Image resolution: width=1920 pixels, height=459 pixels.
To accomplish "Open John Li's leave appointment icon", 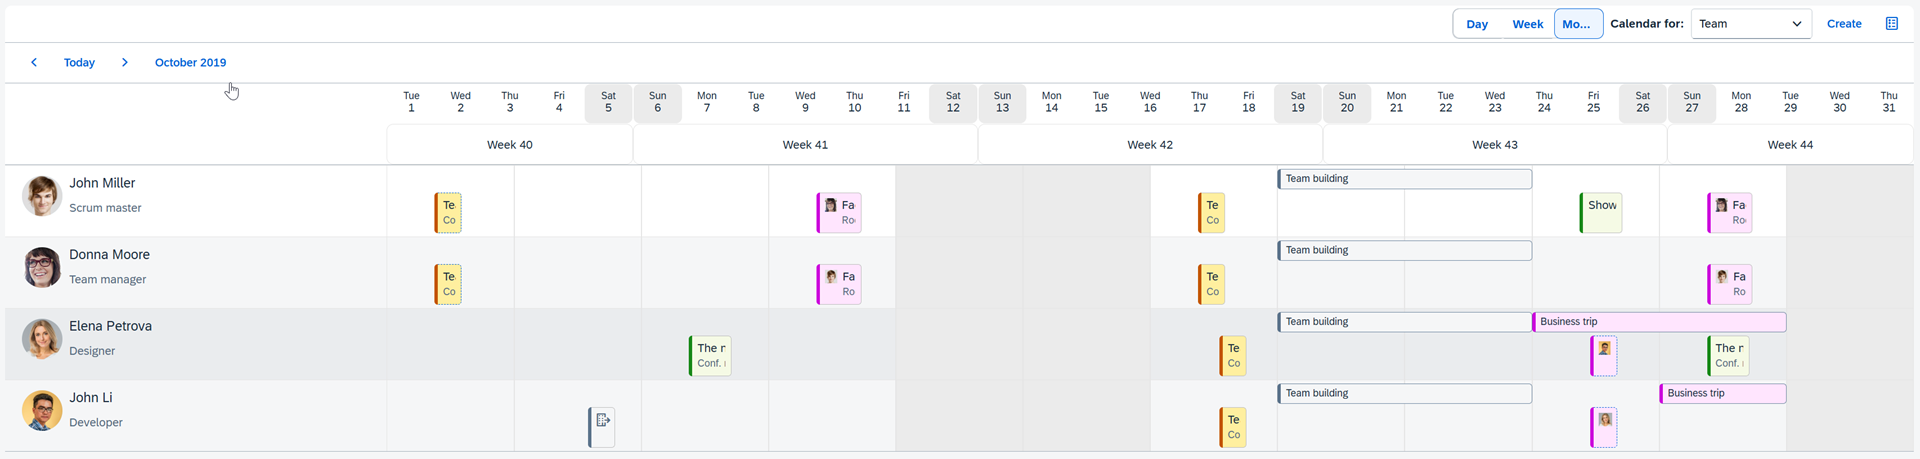I will pos(602,427).
